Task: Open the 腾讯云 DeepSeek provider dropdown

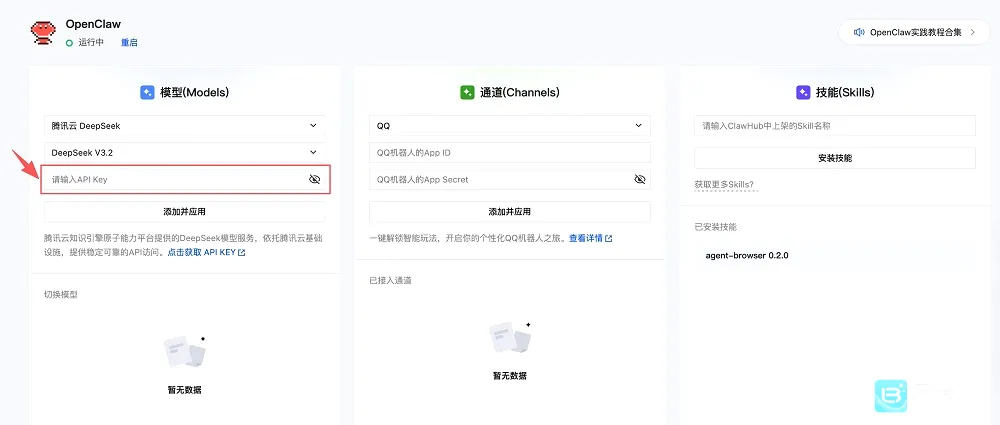Action: (x=184, y=126)
